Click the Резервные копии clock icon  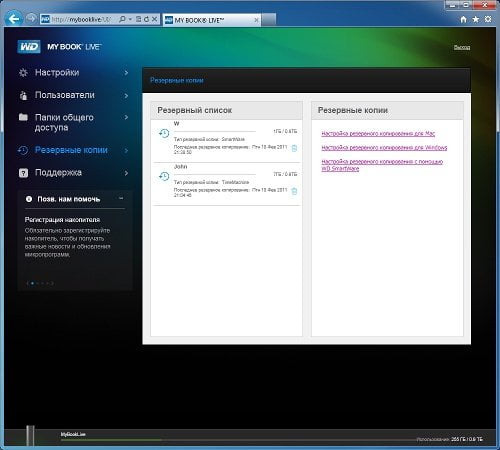(x=23, y=150)
